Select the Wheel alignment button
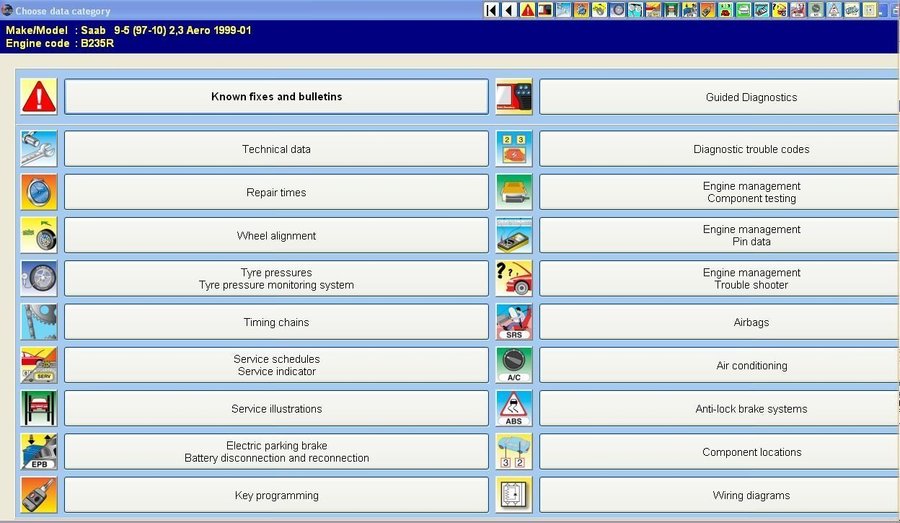Viewport: 900px width, 523px height. (x=276, y=236)
